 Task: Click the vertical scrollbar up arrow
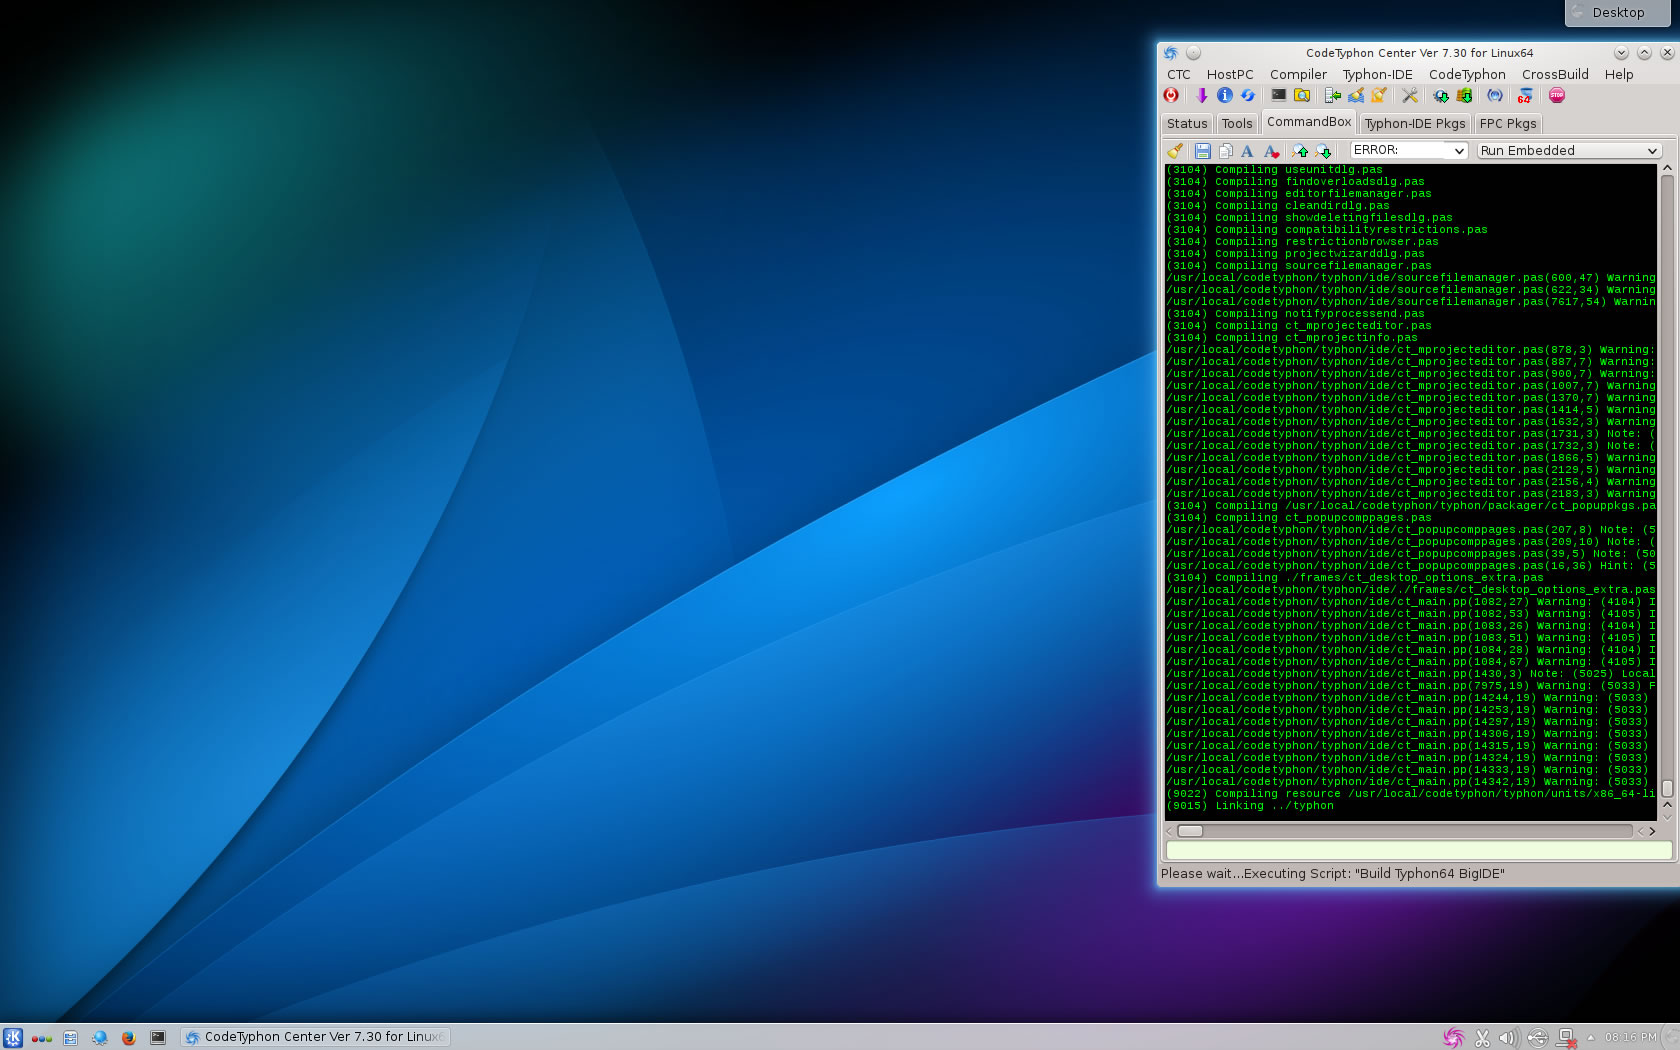(x=1667, y=168)
